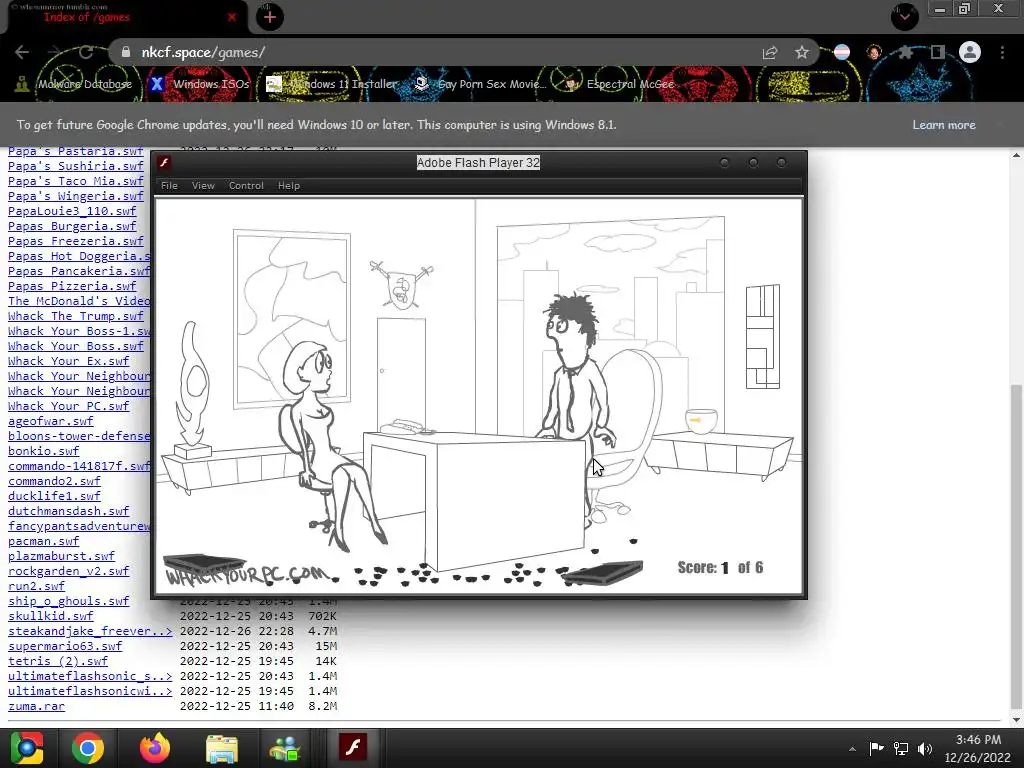Expand the tab search dropdown arrow
1024x768 pixels.
904,16
